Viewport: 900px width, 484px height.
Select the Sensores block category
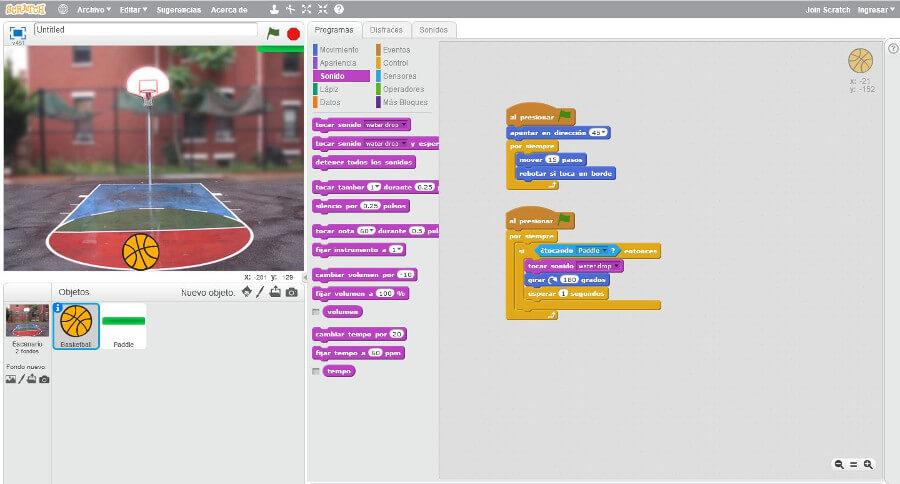[x=399, y=76]
